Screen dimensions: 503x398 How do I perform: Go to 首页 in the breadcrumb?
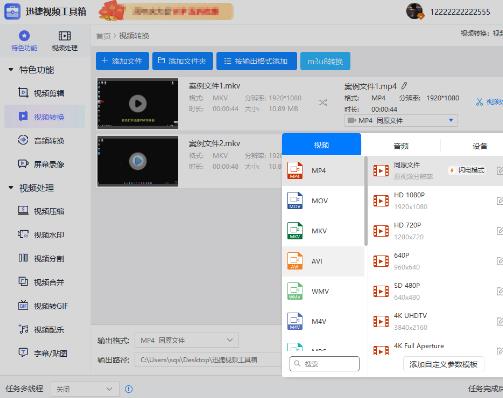[x=103, y=36]
